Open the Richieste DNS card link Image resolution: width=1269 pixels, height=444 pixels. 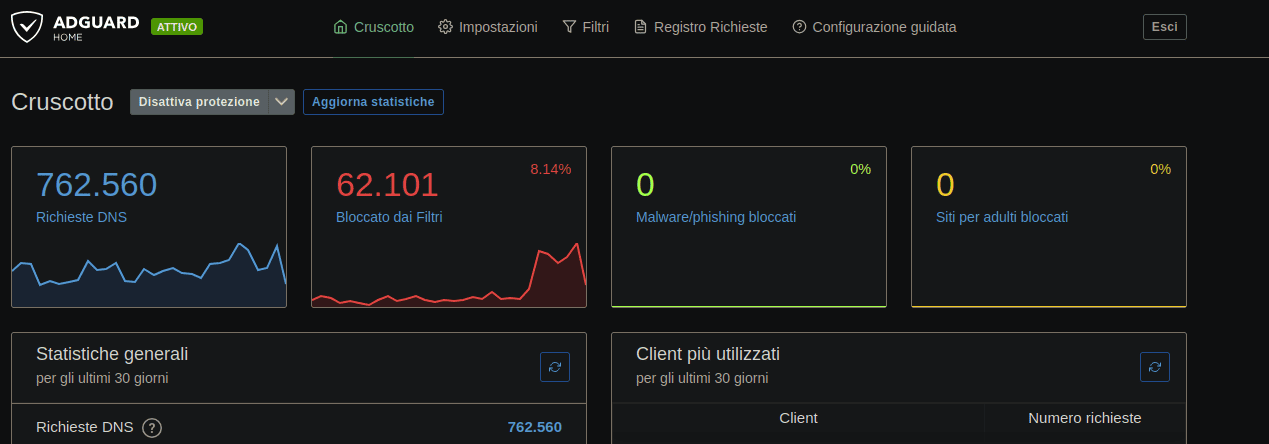(x=81, y=216)
